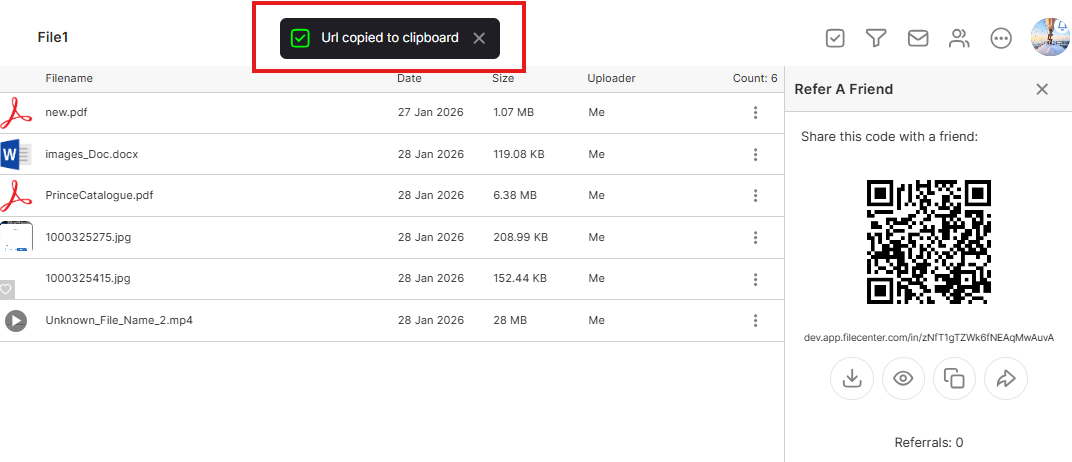
Task: Close the Refer A Friend panel
Action: click(1042, 89)
